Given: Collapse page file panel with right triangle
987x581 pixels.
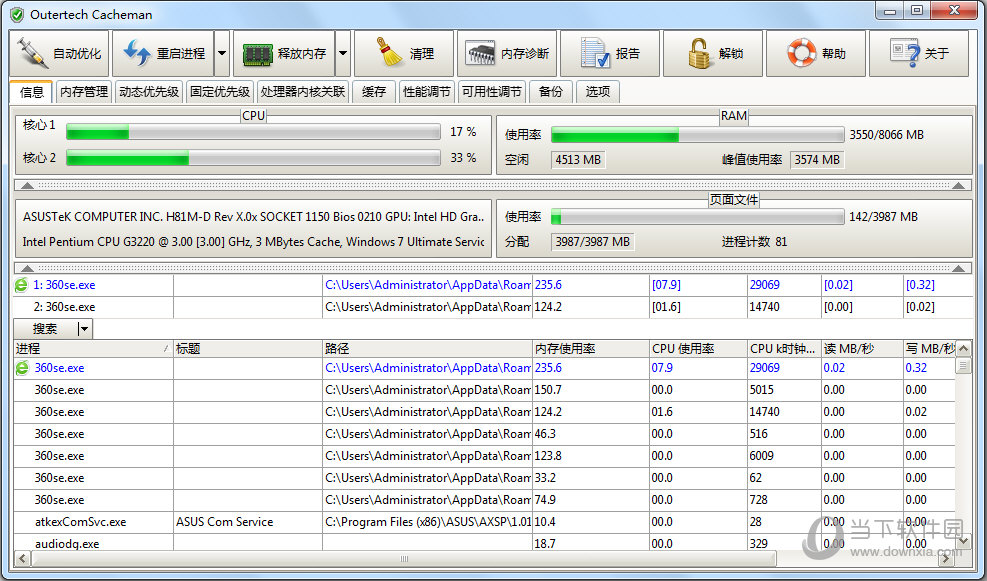Looking at the screenshot, I should pyautogui.click(x=959, y=268).
